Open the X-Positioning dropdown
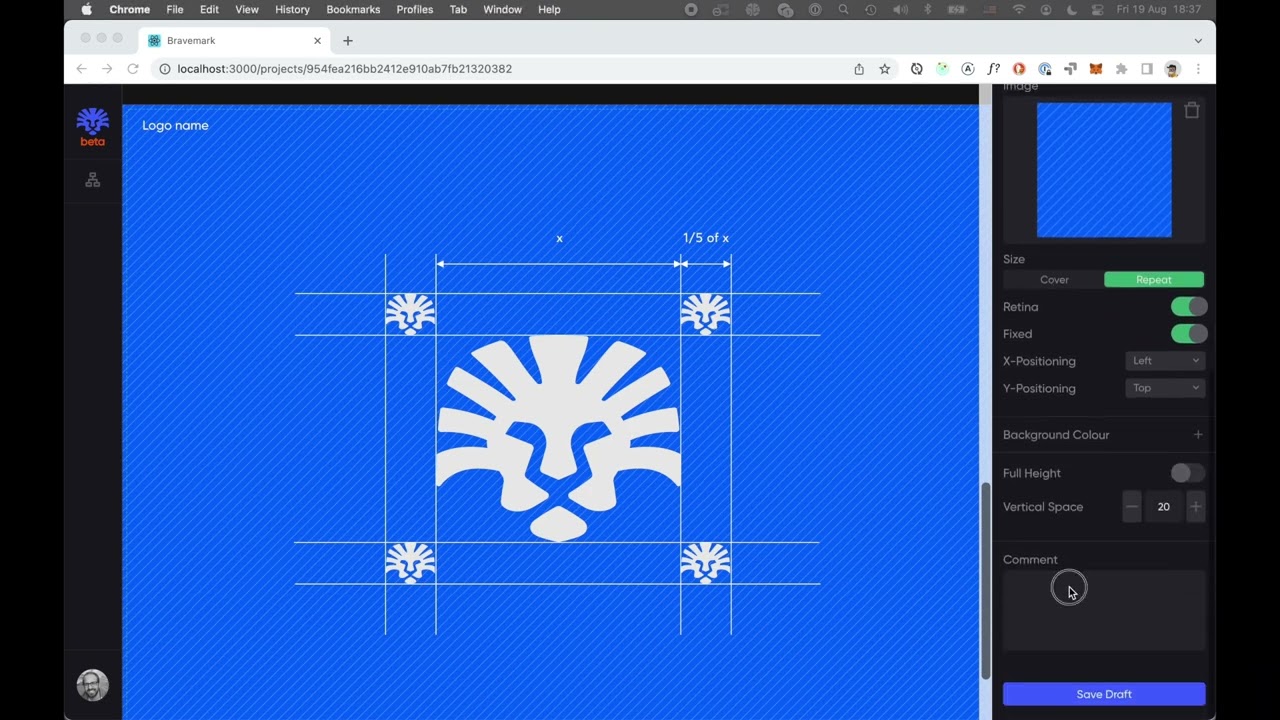 pos(1165,361)
